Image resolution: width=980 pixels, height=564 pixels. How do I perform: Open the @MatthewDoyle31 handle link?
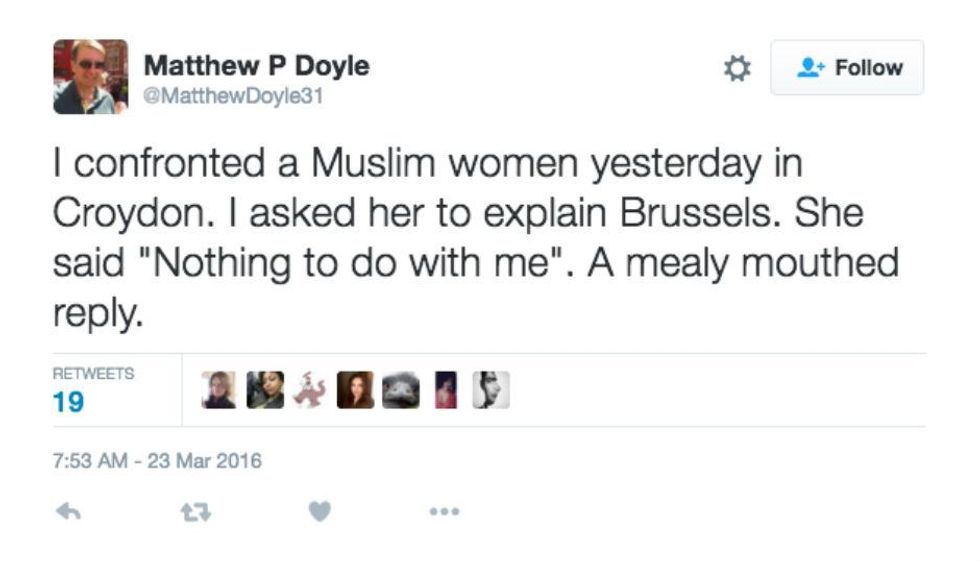tap(233, 96)
